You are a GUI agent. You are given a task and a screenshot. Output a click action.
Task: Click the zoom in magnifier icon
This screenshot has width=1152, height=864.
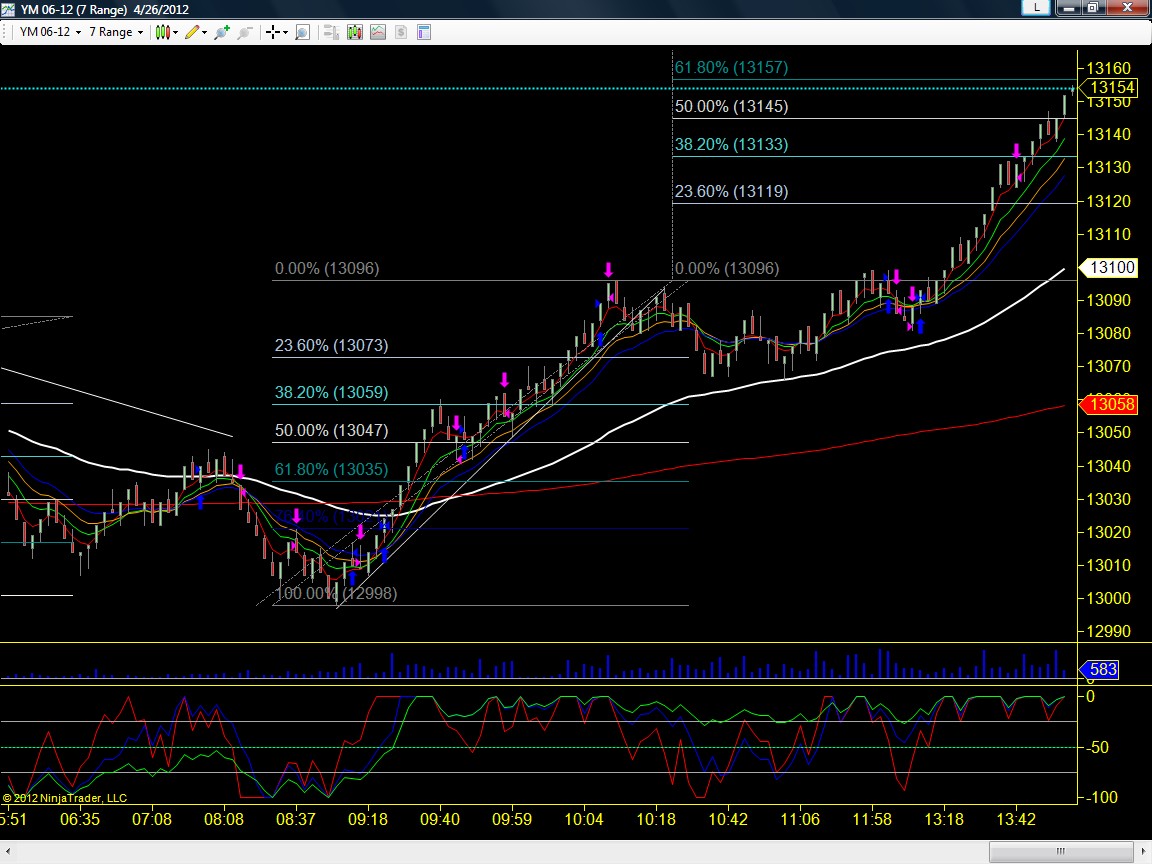click(x=222, y=32)
